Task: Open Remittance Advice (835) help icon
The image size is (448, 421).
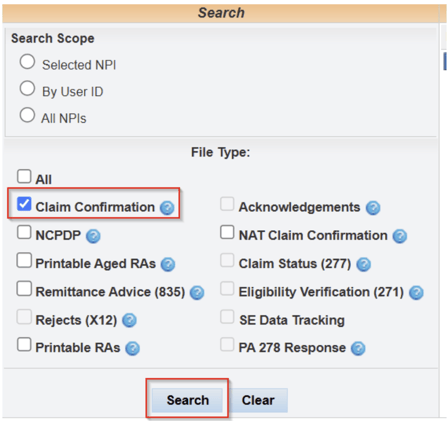Action: point(197,293)
